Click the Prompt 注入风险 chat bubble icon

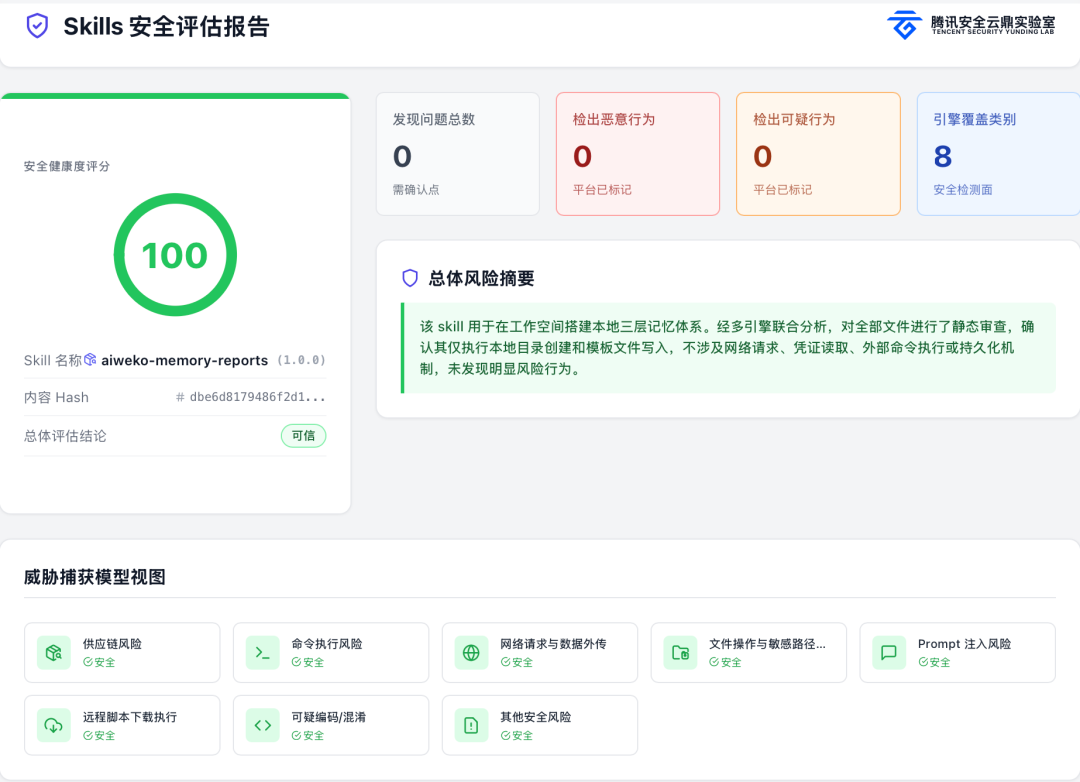coord(889,652)
